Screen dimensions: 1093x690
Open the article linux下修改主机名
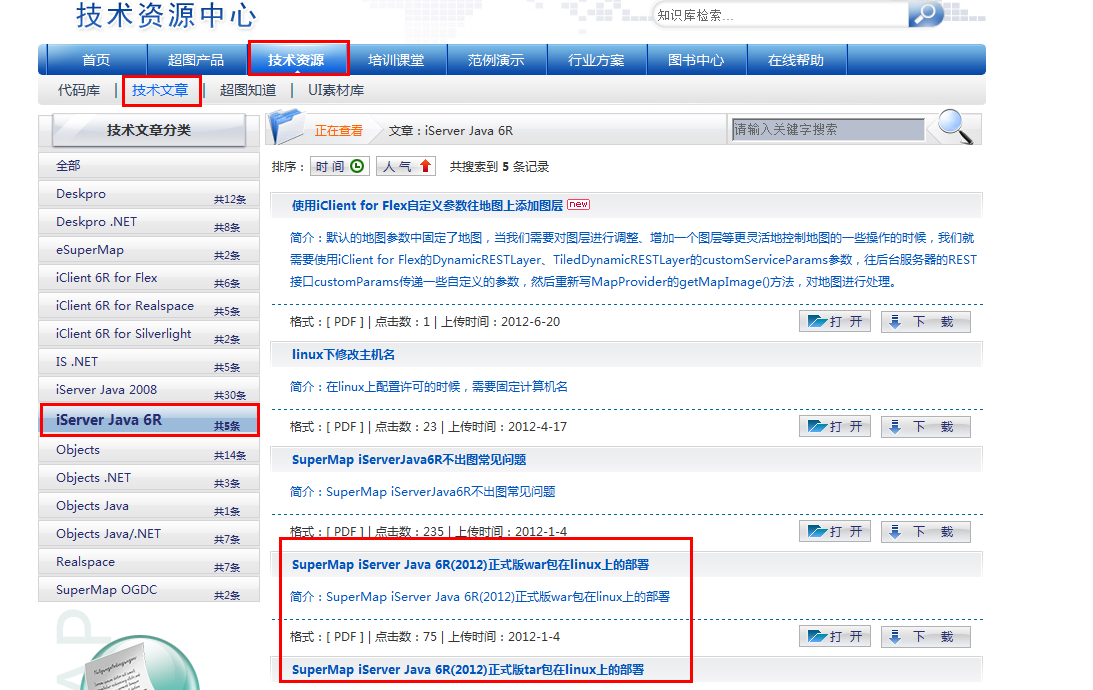tap(344, 355)
